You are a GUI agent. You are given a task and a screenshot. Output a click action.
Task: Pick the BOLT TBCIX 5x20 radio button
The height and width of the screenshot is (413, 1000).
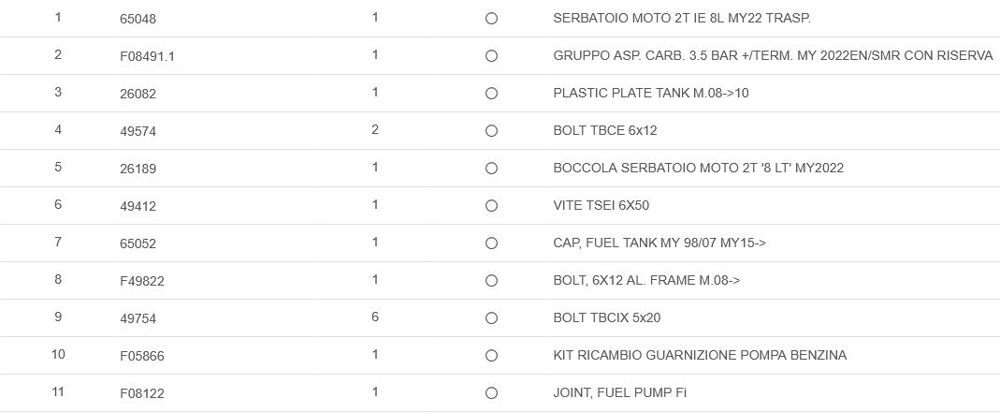pyautogui.click(x=491, y=318)
